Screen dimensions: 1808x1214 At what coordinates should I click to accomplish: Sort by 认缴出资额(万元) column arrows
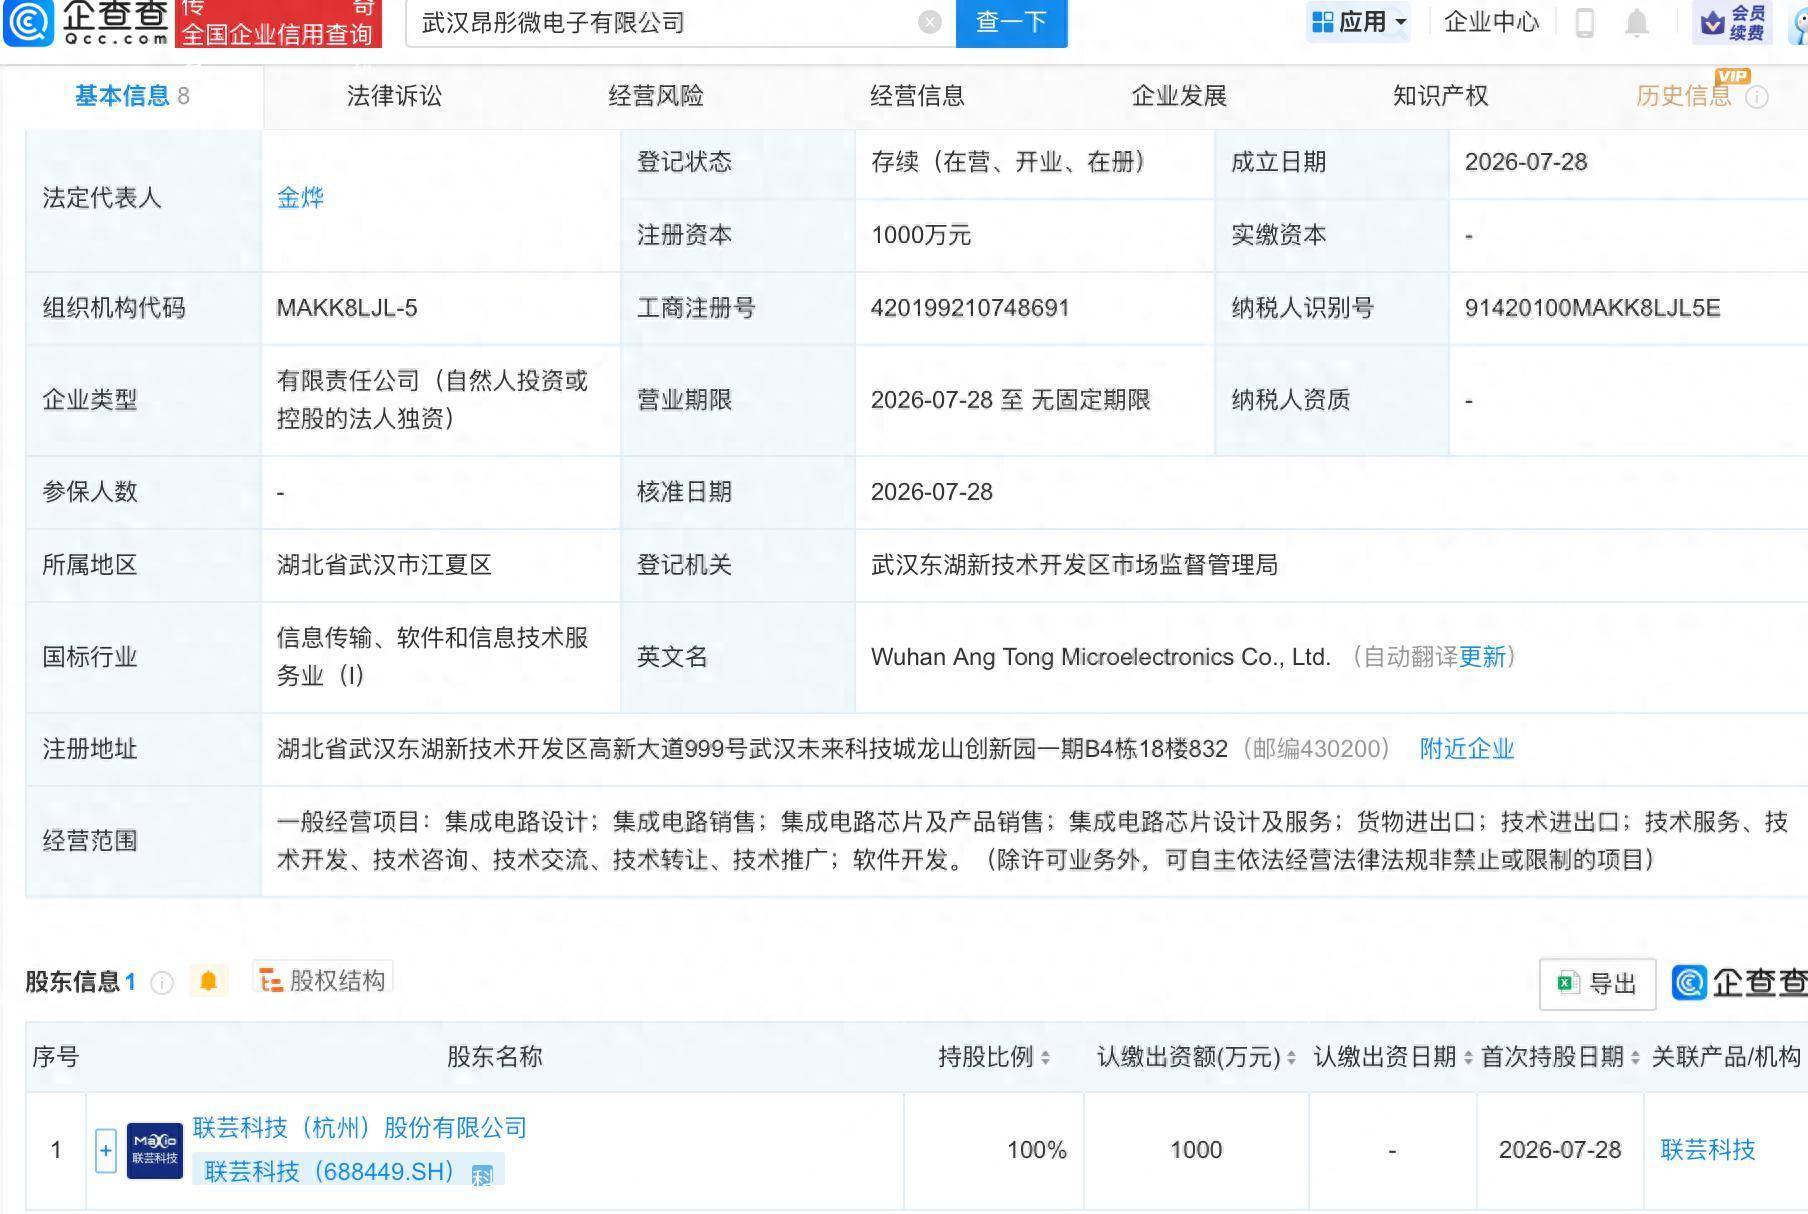coord(1291,1057)
